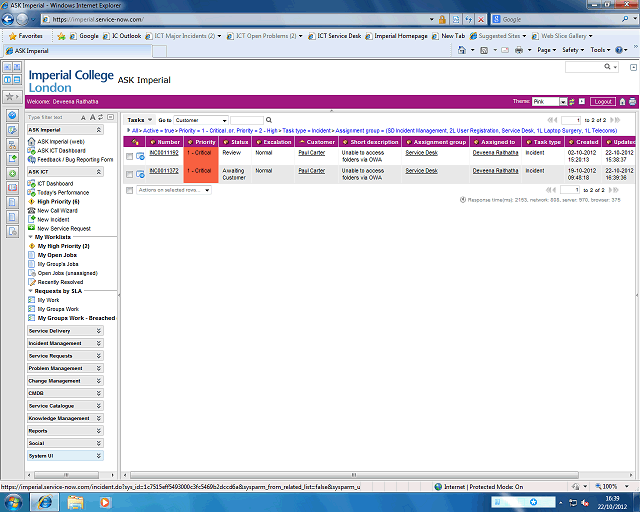Viewport: 640px width, 512px height.
Task: Click the Logout button
Action: point(602,101)
